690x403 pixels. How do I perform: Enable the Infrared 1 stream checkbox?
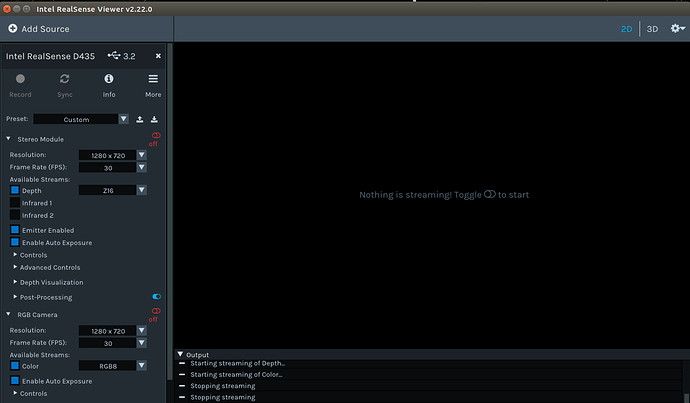[x=15, y=203]
